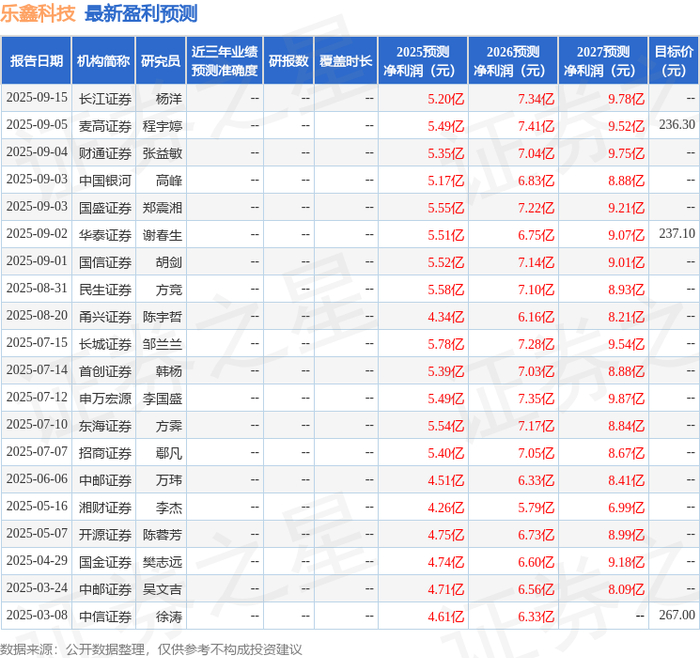Image resolution: width=700 pixels, height=658 pixels.
Task: Click the 2026预测净利润 column header
Action: 513,61
